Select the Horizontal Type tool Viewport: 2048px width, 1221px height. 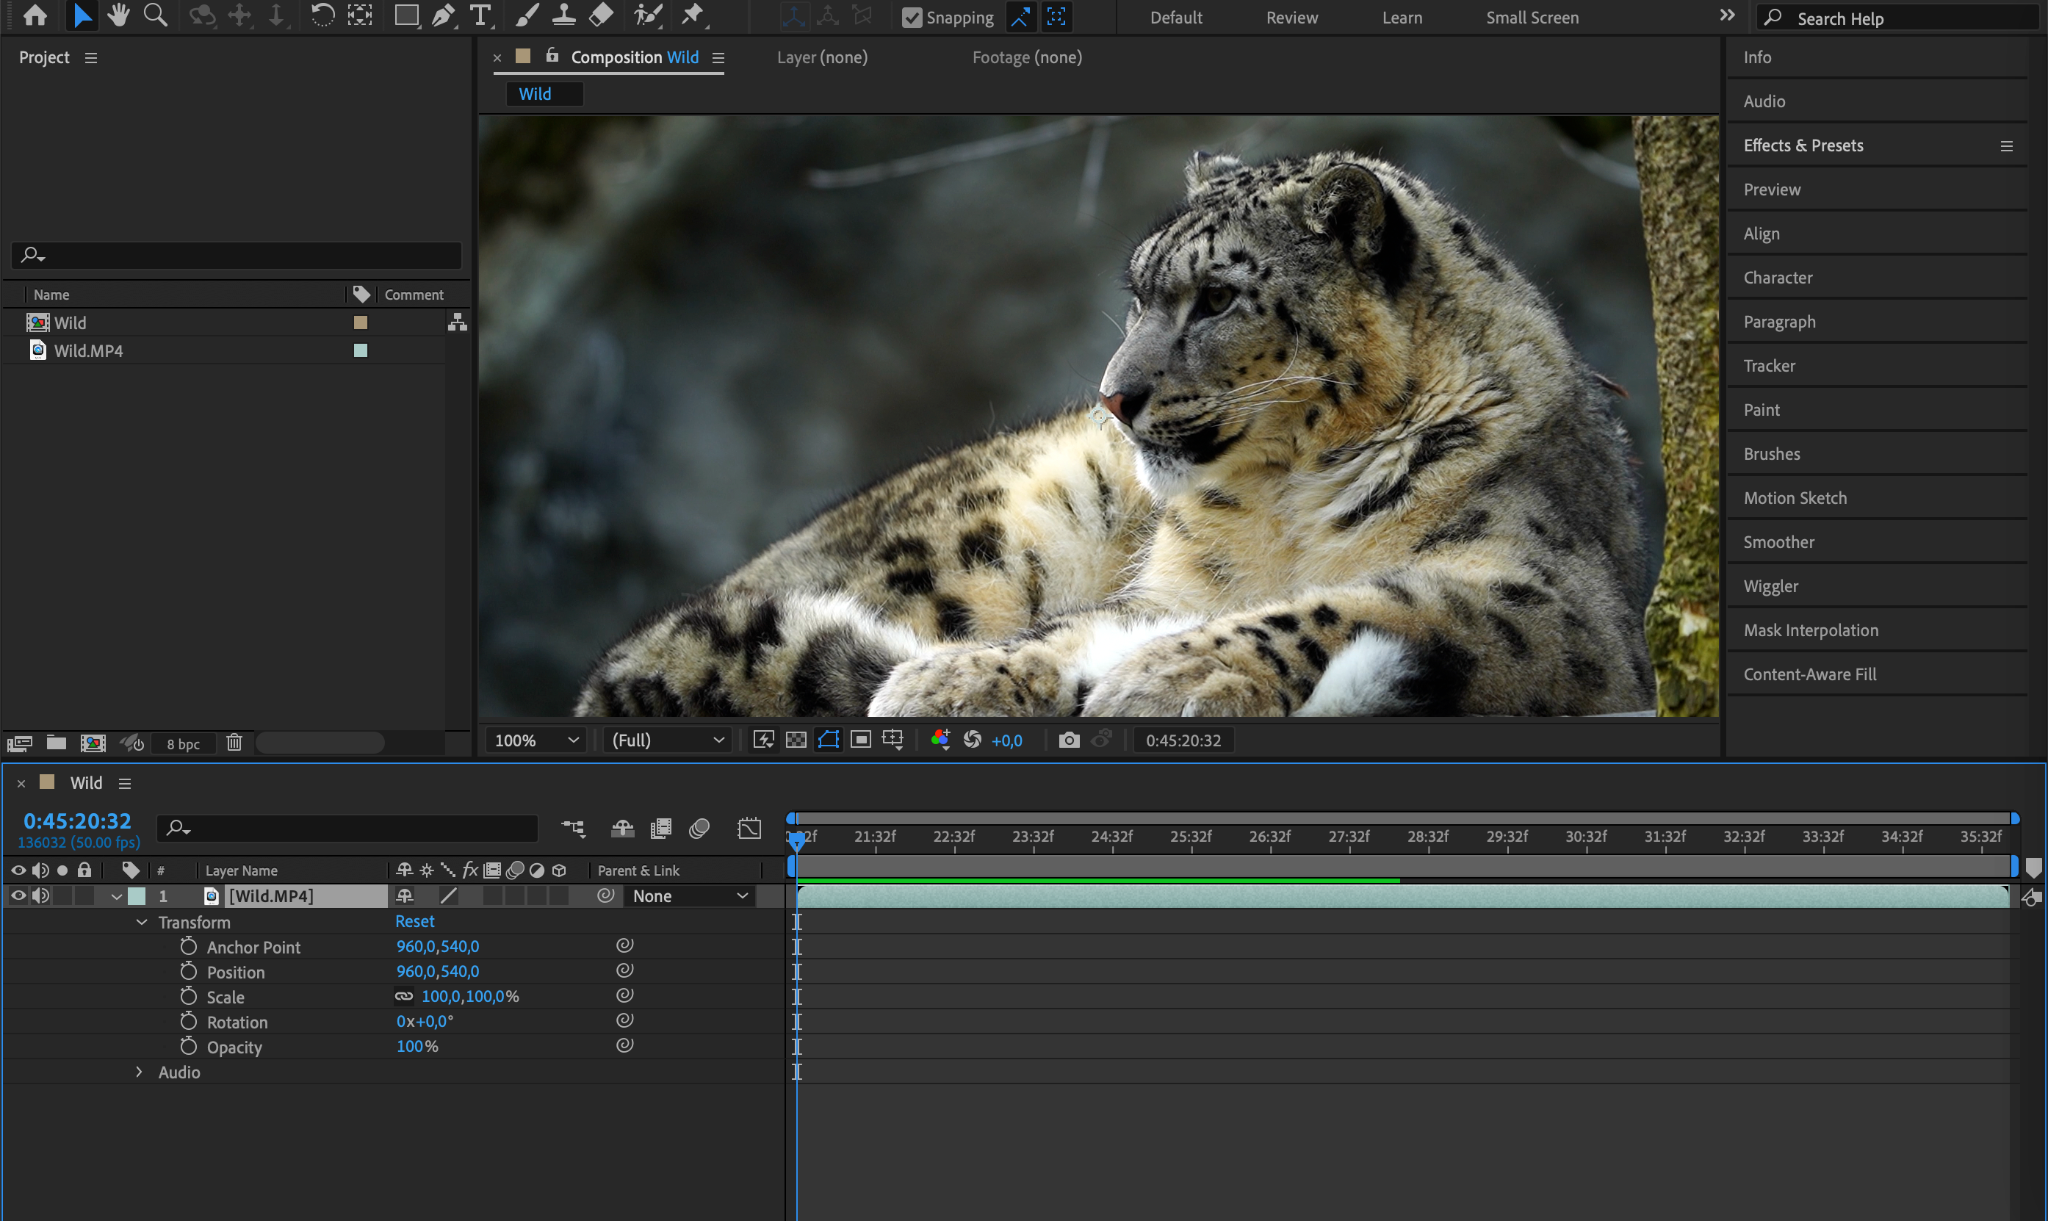coord(480,15)
